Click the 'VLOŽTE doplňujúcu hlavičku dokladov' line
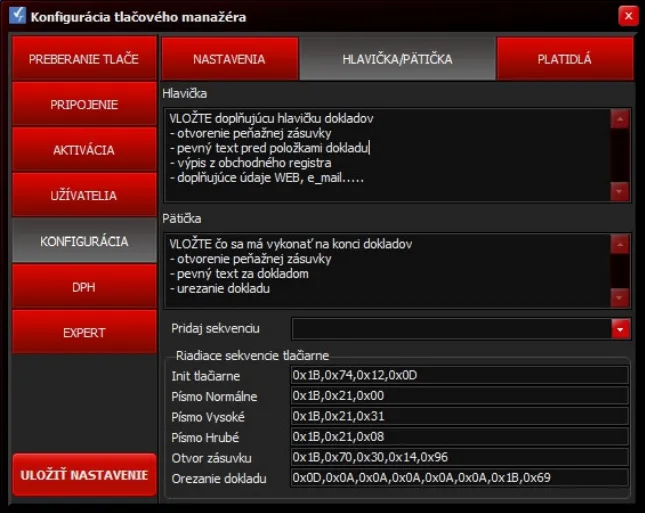 tap(271, 118)
